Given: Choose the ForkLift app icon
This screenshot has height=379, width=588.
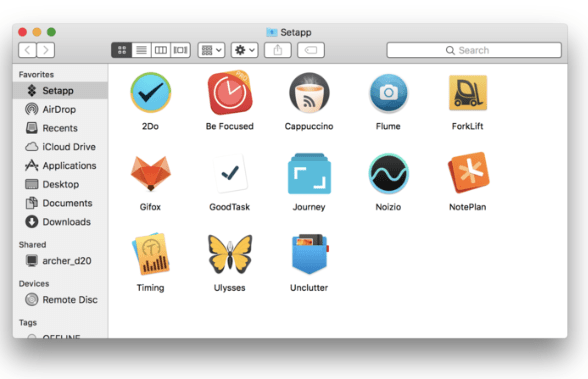Looking at the screenshot, I should click(468, 93).
